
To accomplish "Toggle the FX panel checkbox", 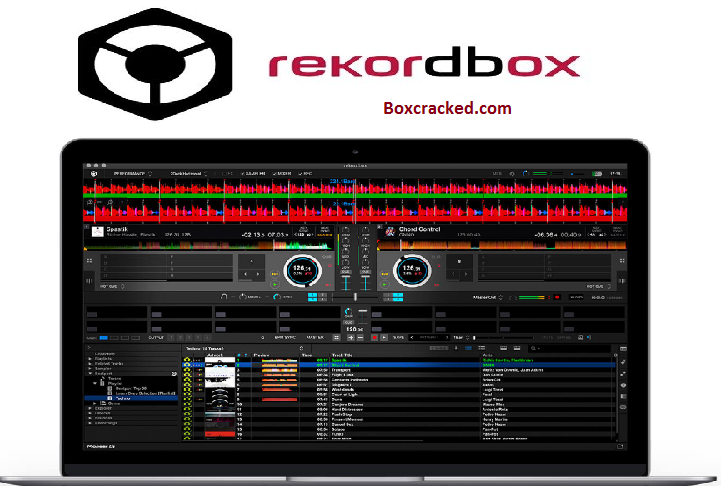I will (x=226, y=174).
